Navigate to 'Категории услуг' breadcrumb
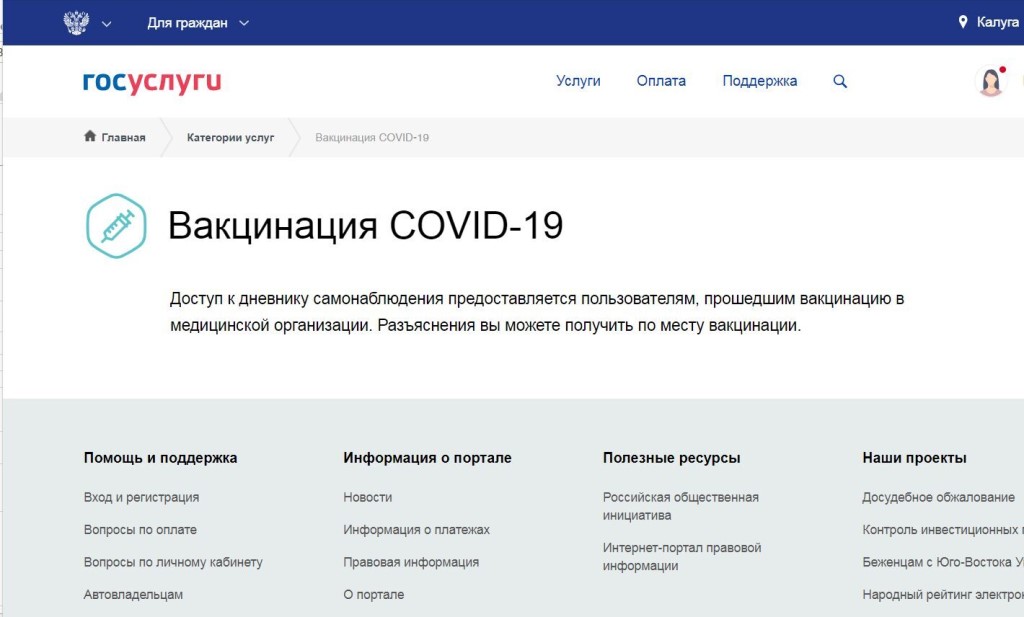The image size is (1024, 617). click(x=230, y=137)
